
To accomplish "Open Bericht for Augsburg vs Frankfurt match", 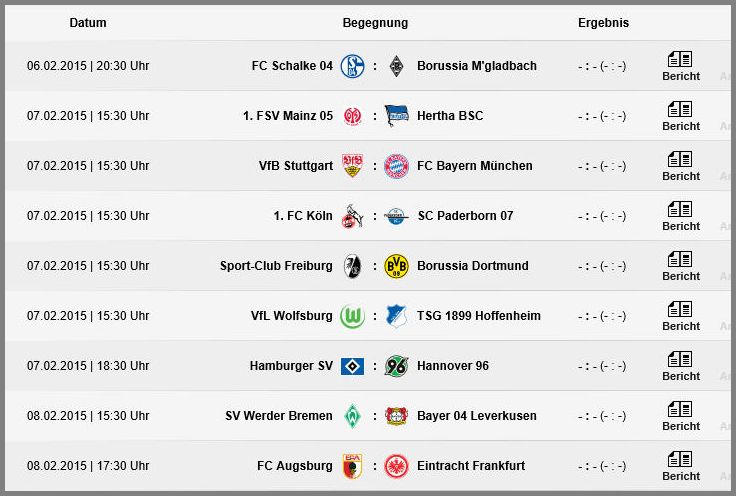I will pyautogui.click(x=681, y=466).
